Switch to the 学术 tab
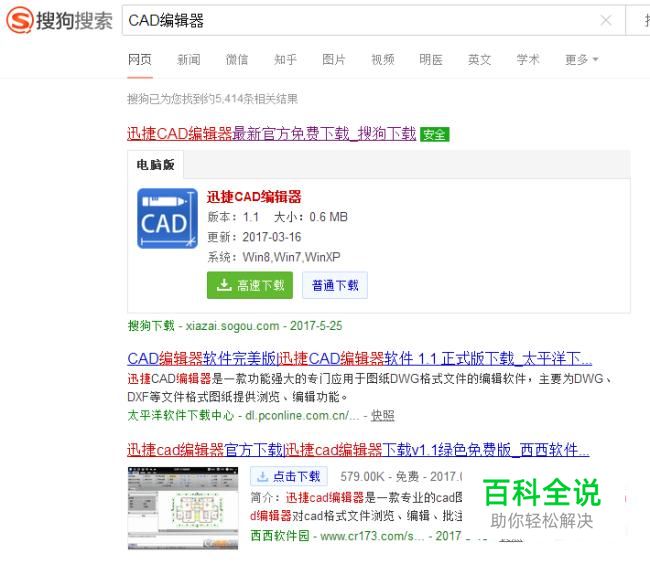This screenshot has height=564, width=650. [528, 60]
